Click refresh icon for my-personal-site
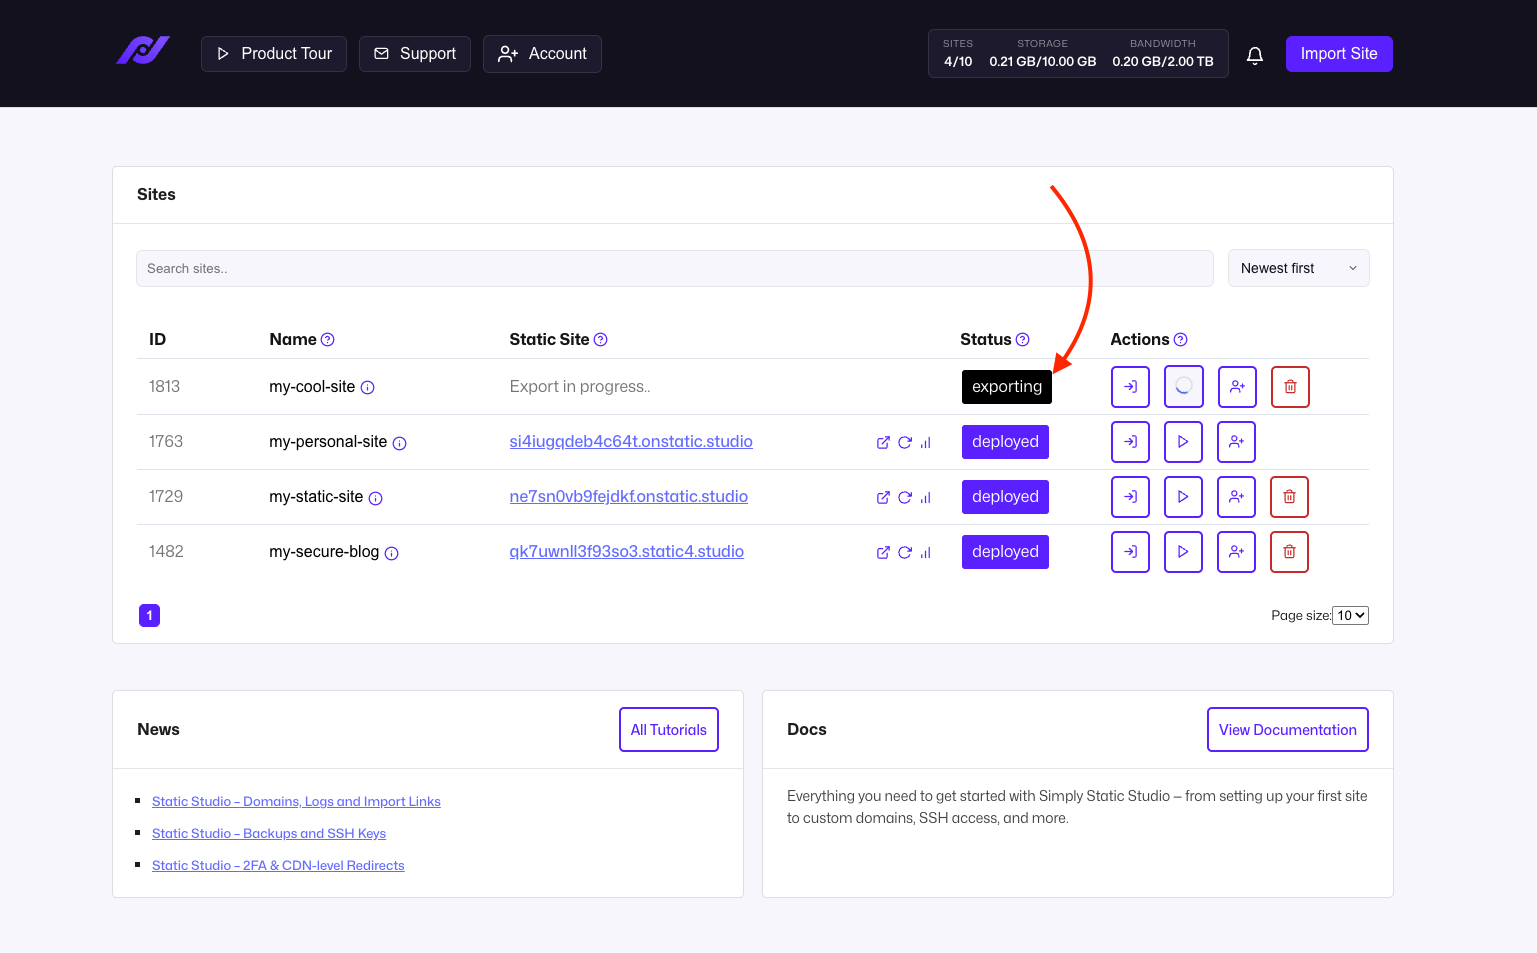Screen dimensions: 1537x953 pyautogui.click(x=905, y=443)
